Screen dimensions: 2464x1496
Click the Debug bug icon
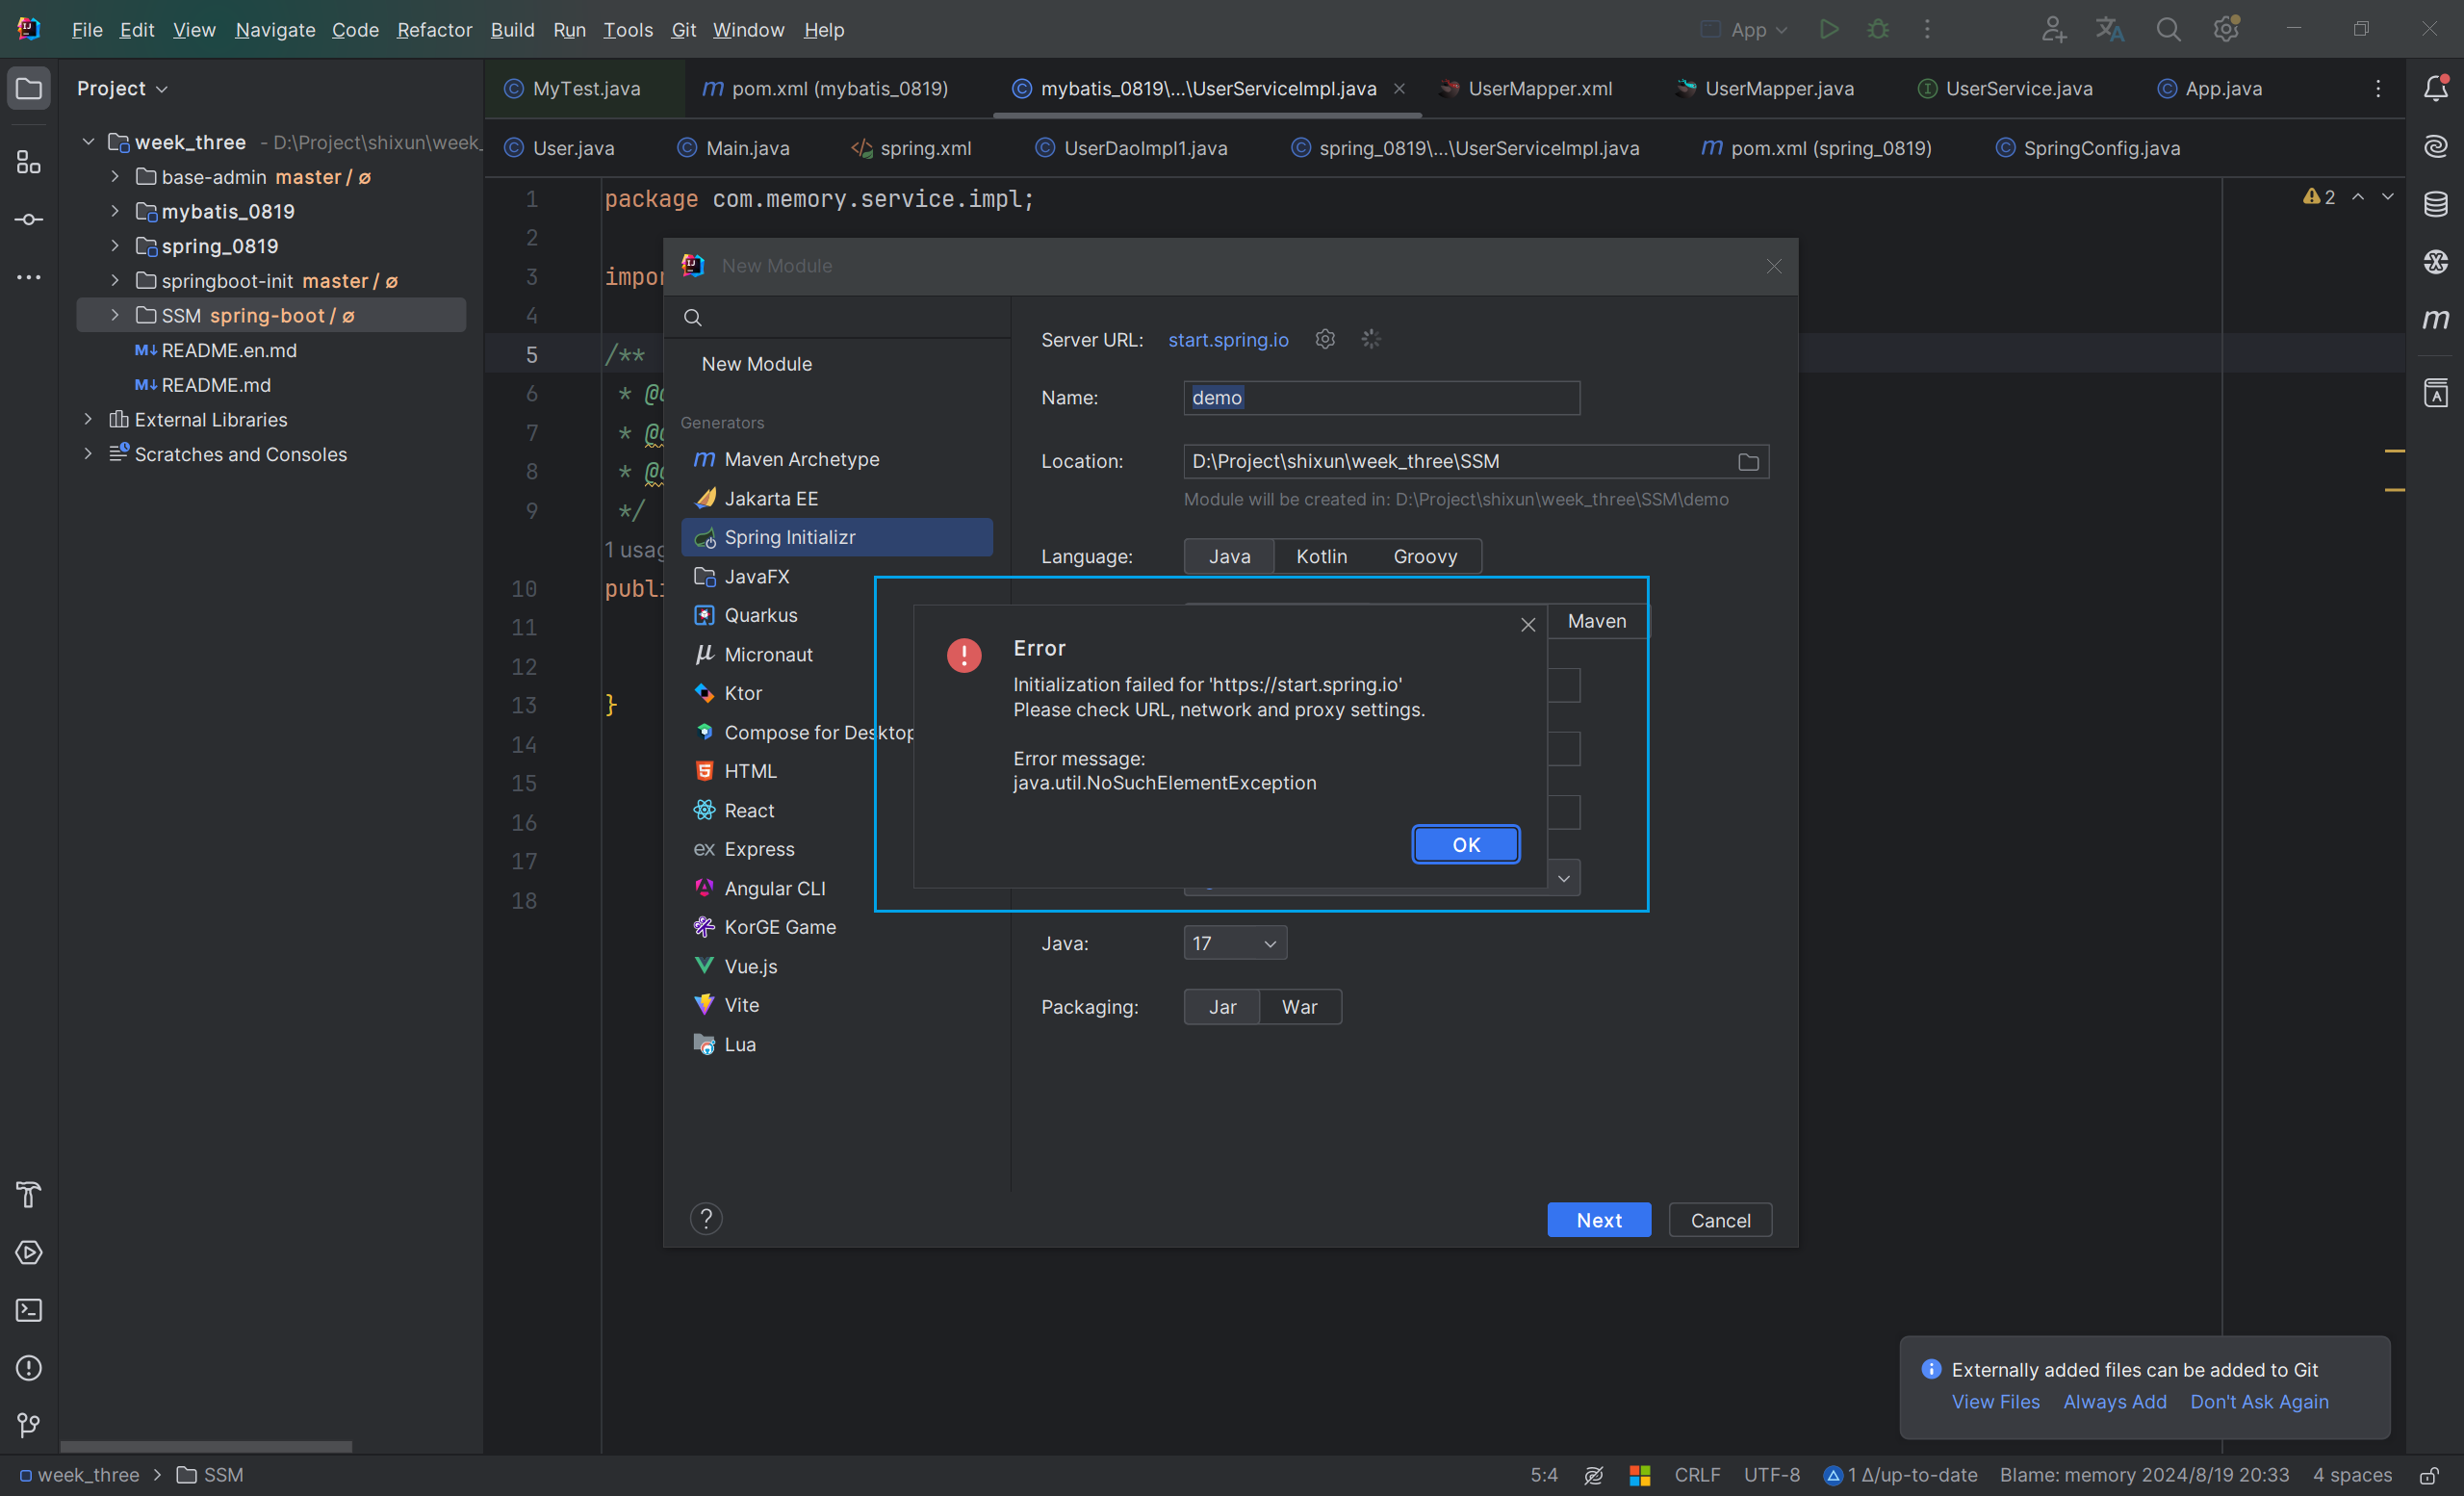coord(1878,29)
